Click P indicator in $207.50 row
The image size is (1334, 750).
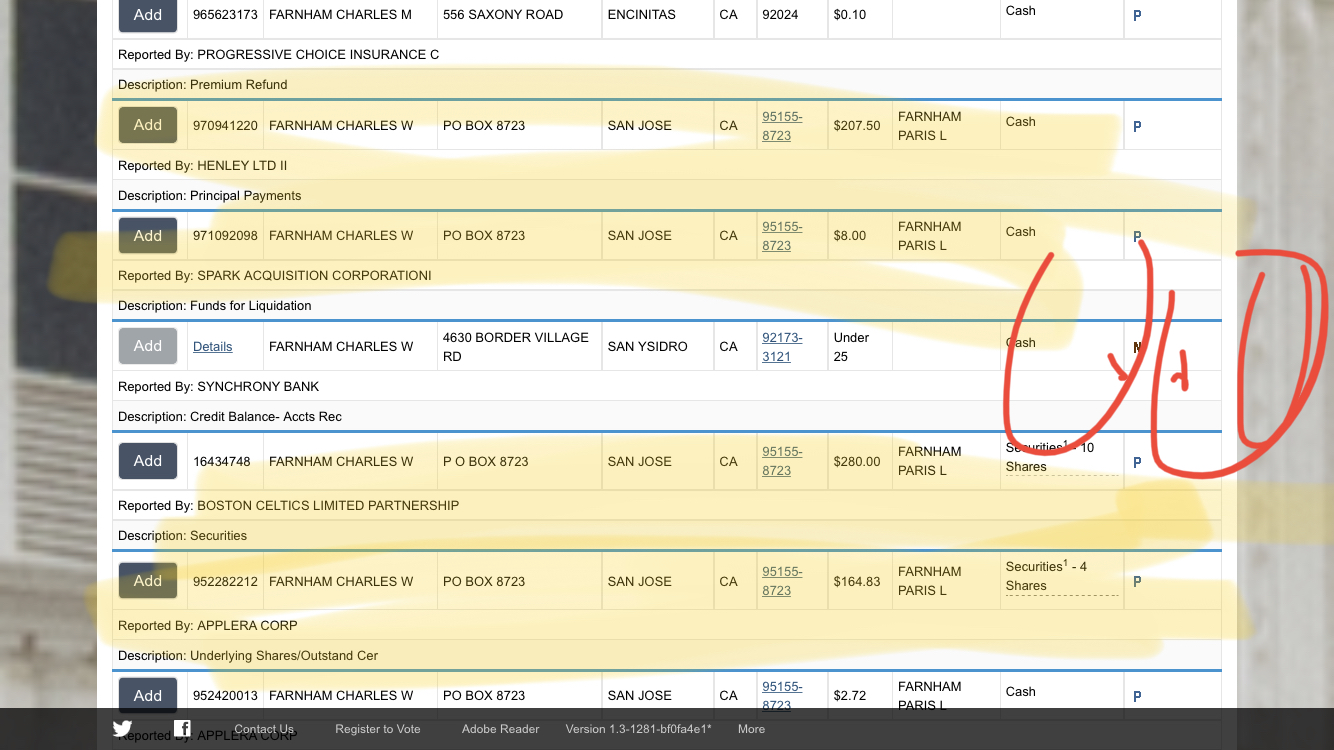1137,127
